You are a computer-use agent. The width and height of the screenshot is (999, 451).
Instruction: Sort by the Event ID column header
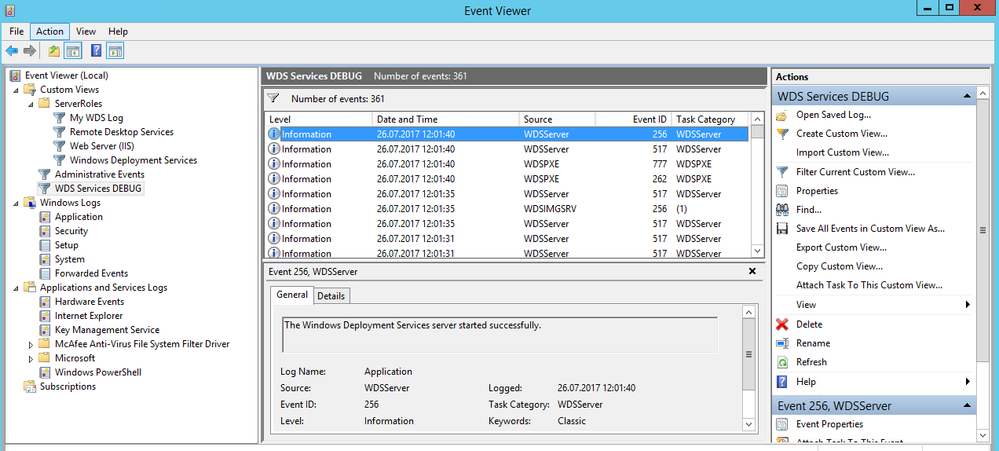(x=633, y=119)
